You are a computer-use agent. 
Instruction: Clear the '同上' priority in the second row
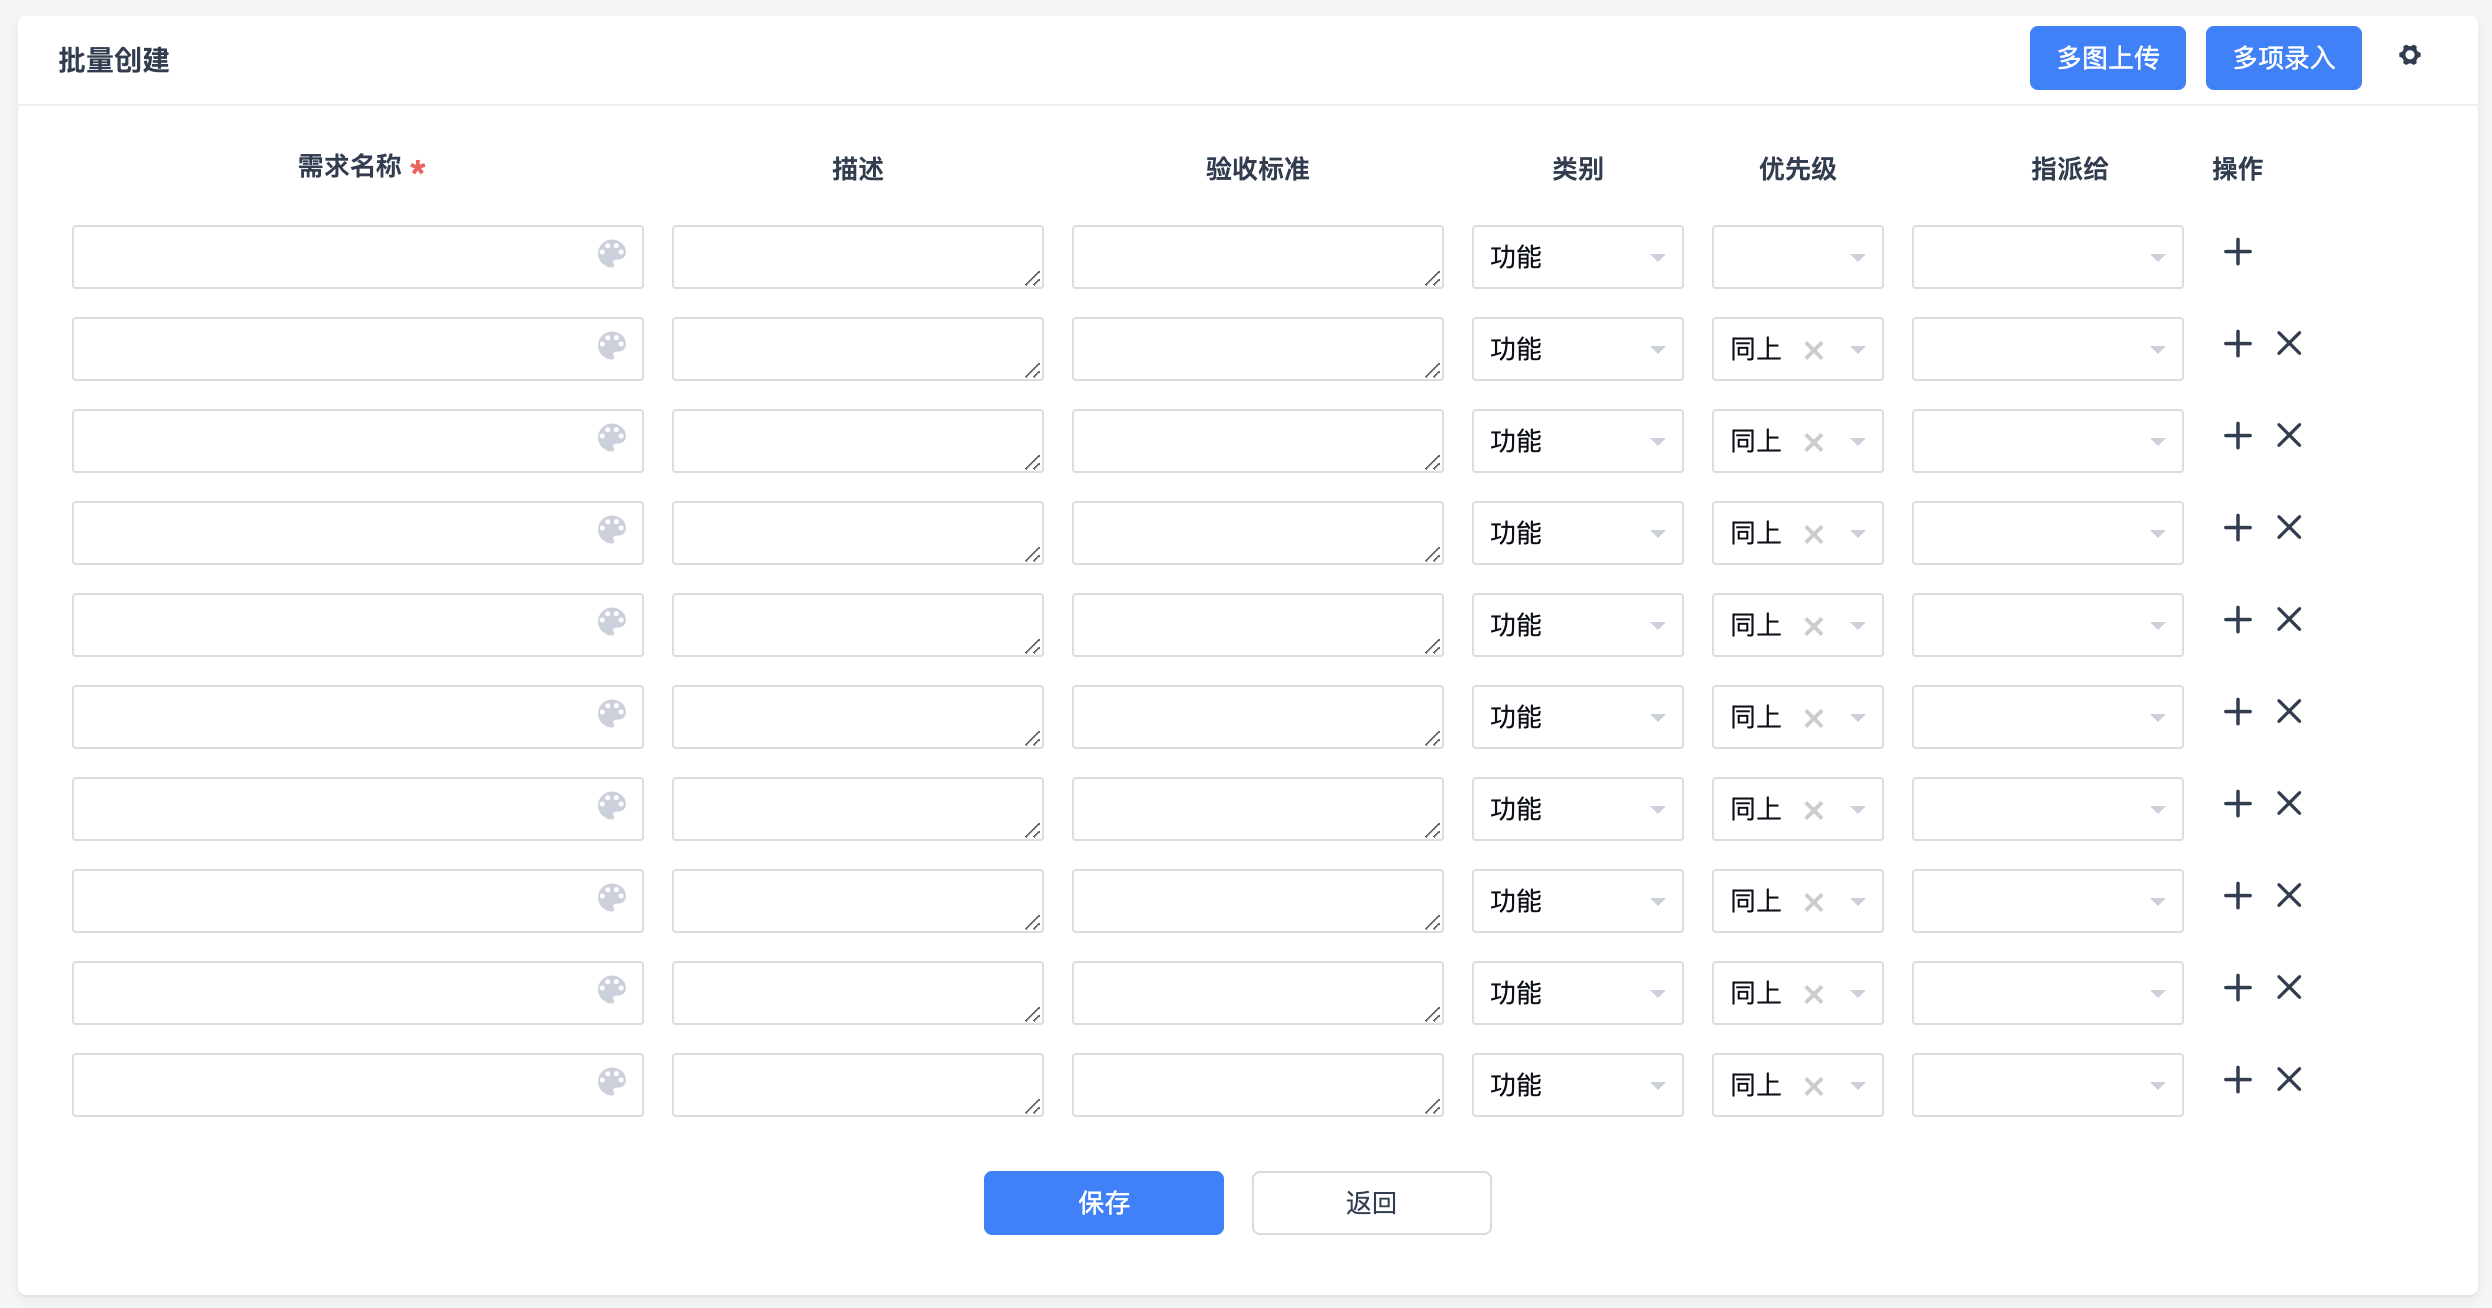click(x=1813, y=351)
